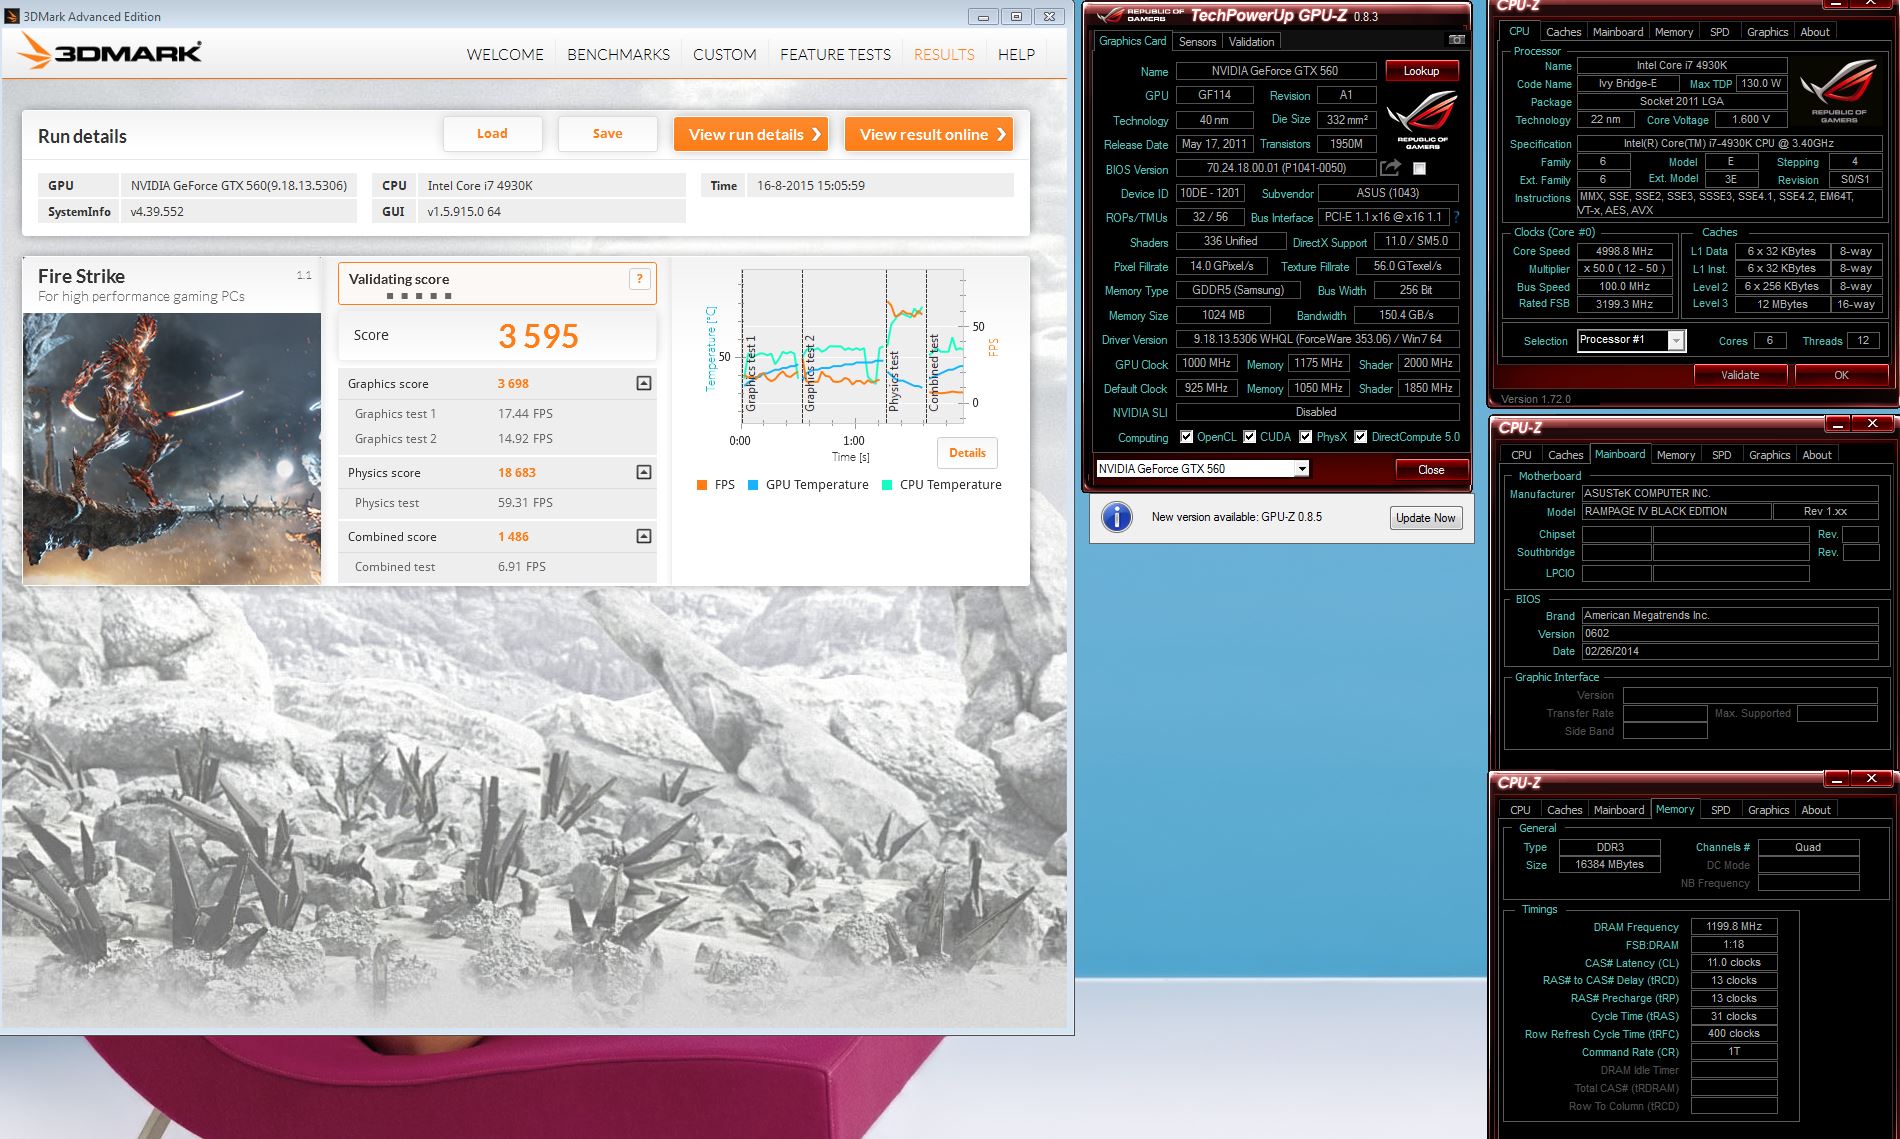
Task: Click the Lookup button in GPU-Z
Action: pyautogui.click(x=1421, y=71)
